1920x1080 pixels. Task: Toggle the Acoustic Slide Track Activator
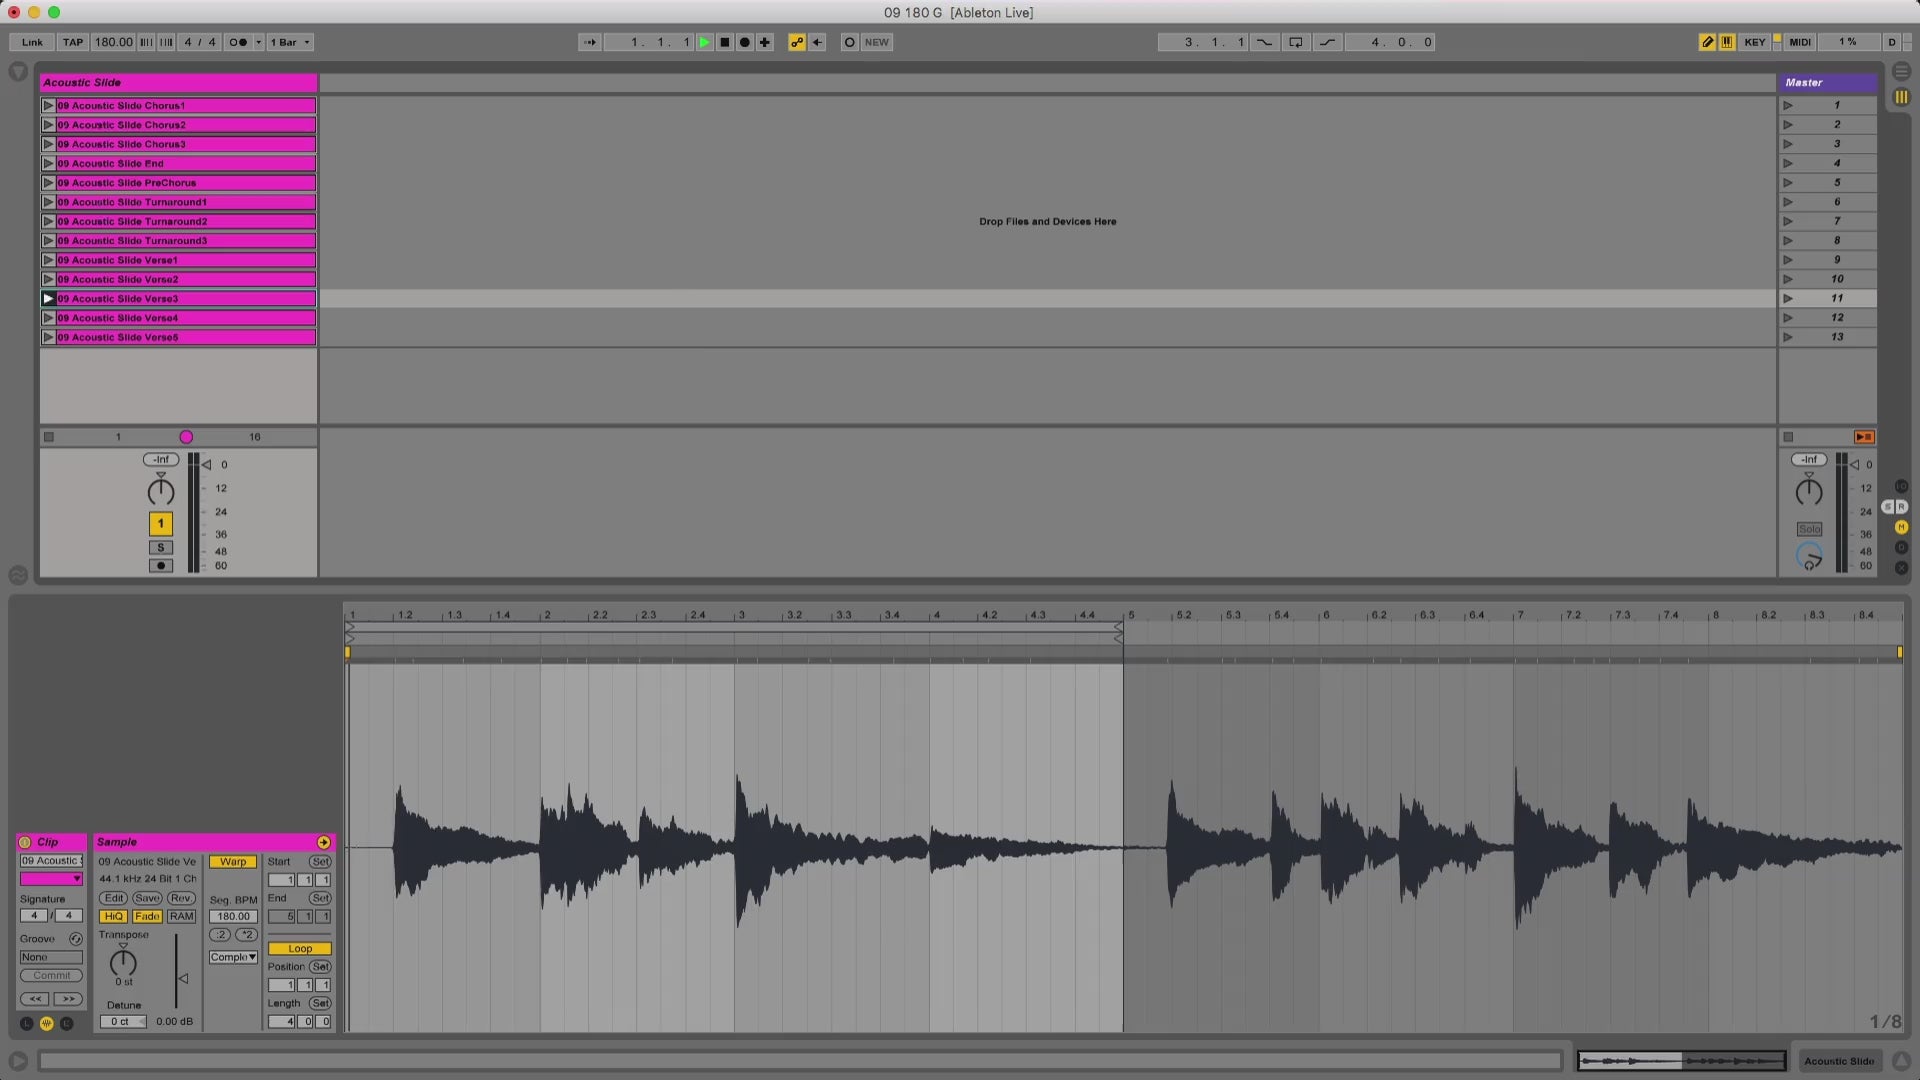click(x=160, y=523)
